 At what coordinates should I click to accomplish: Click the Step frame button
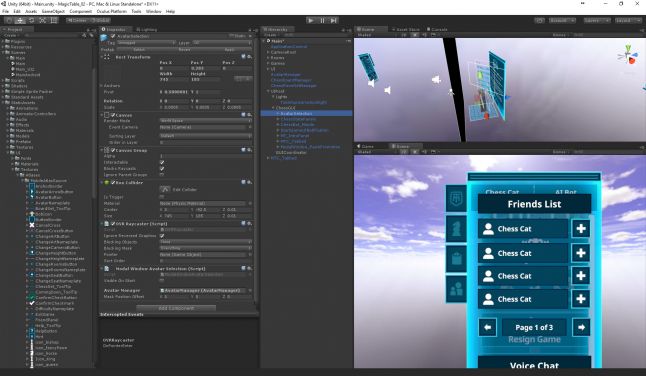[x=334, y=20]
